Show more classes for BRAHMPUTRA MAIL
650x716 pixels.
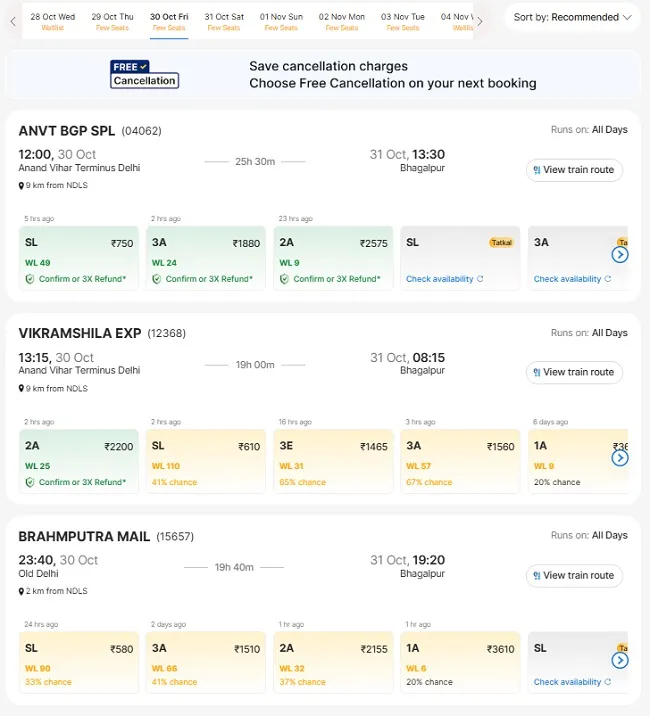pos(620,660)
